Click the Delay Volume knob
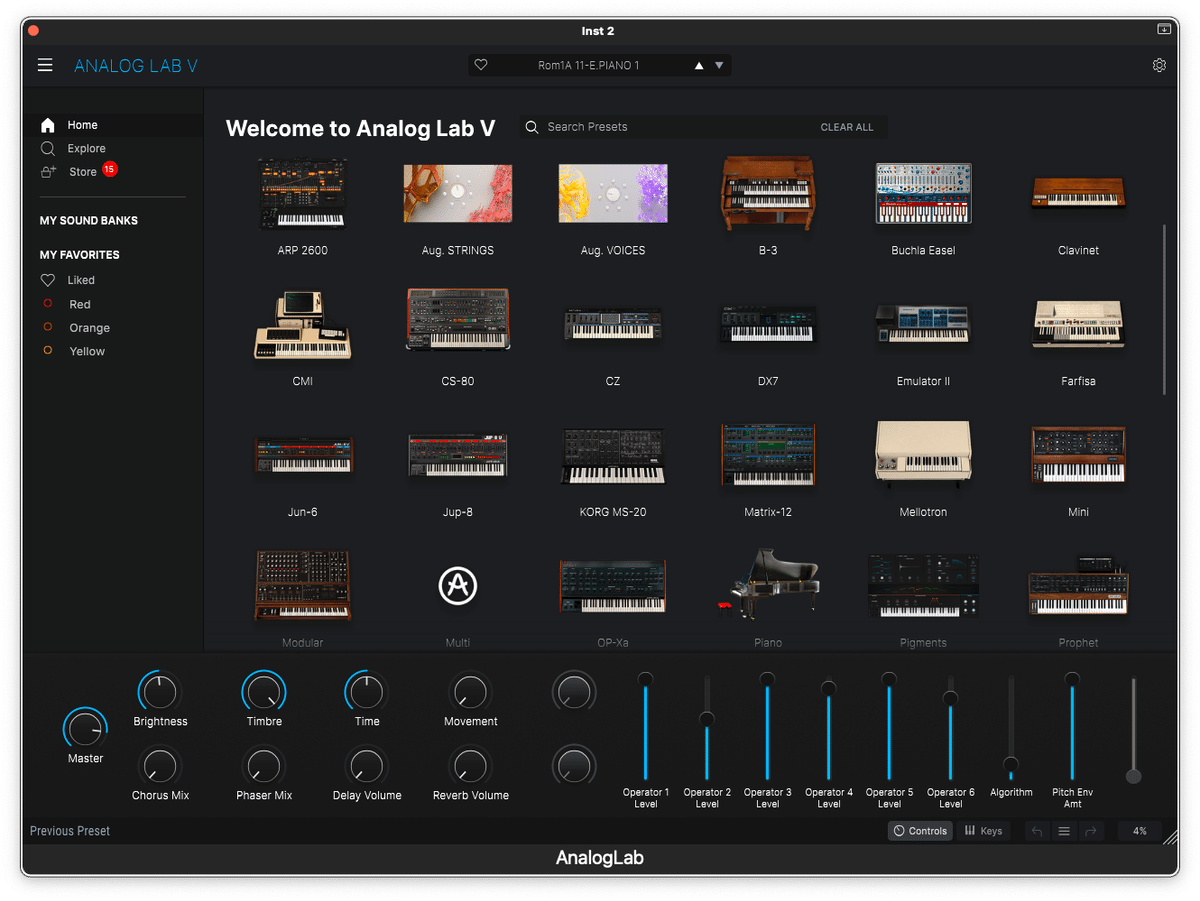This screenshot has height=901, width=1200. tap(367, 767)
